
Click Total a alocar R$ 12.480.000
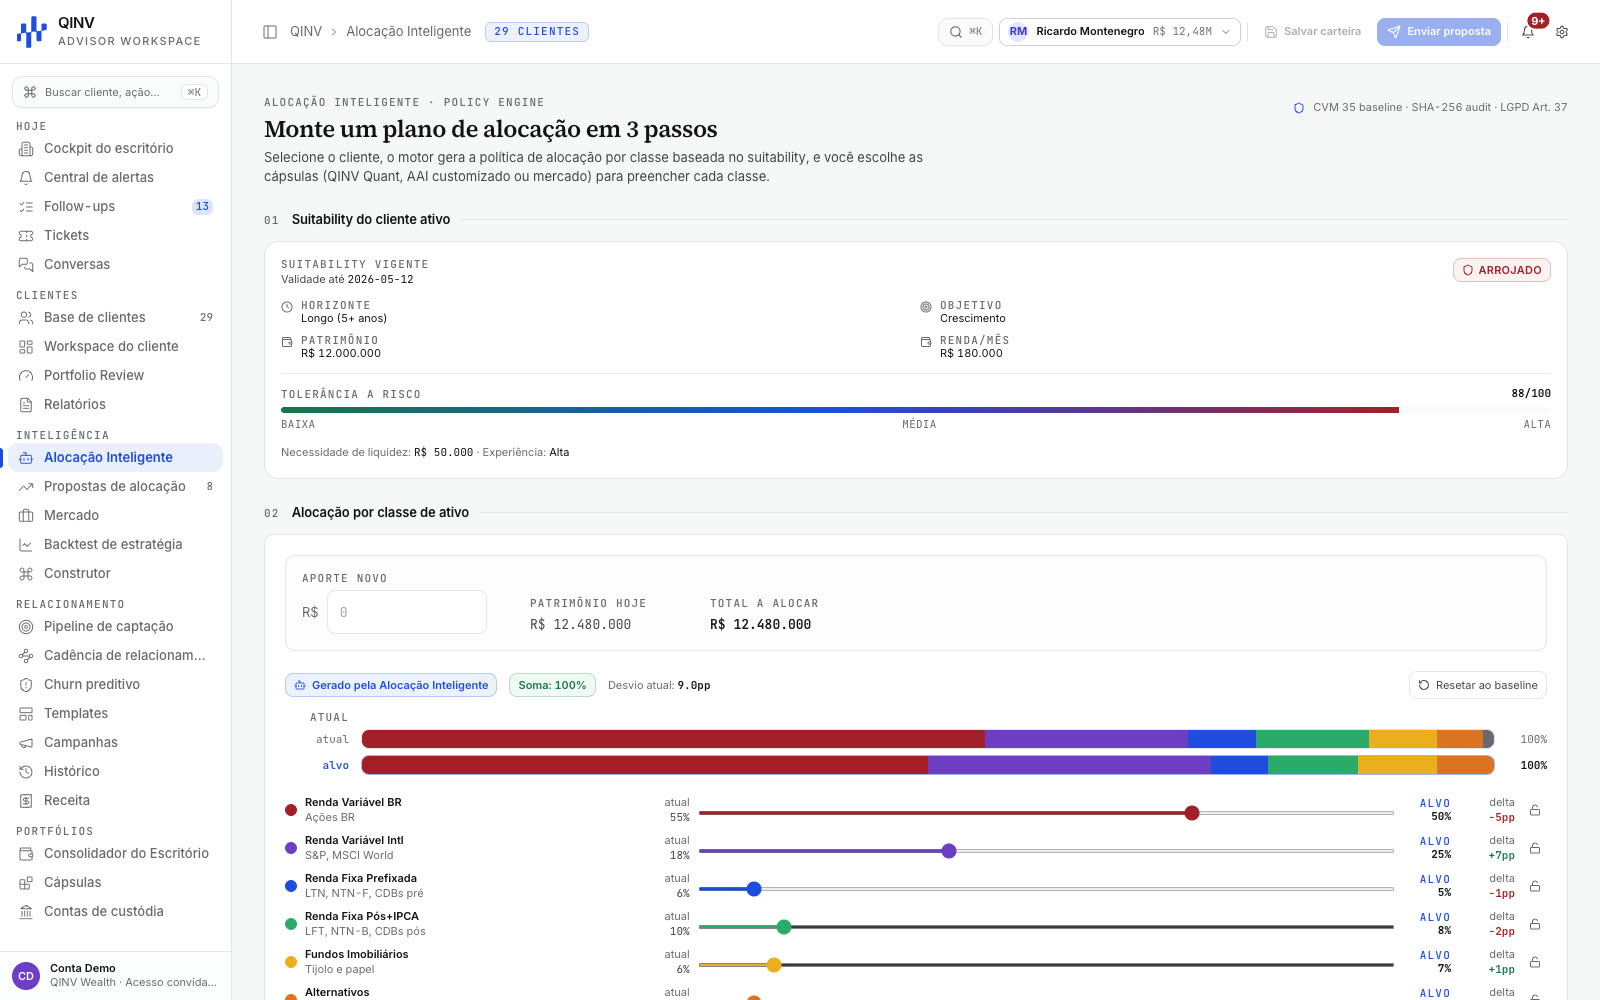tap(761, 624)
